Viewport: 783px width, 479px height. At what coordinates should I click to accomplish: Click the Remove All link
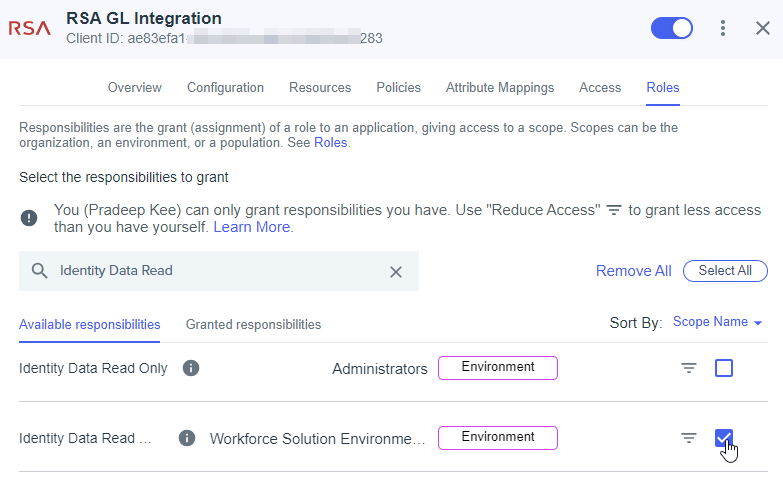(633, 271)
